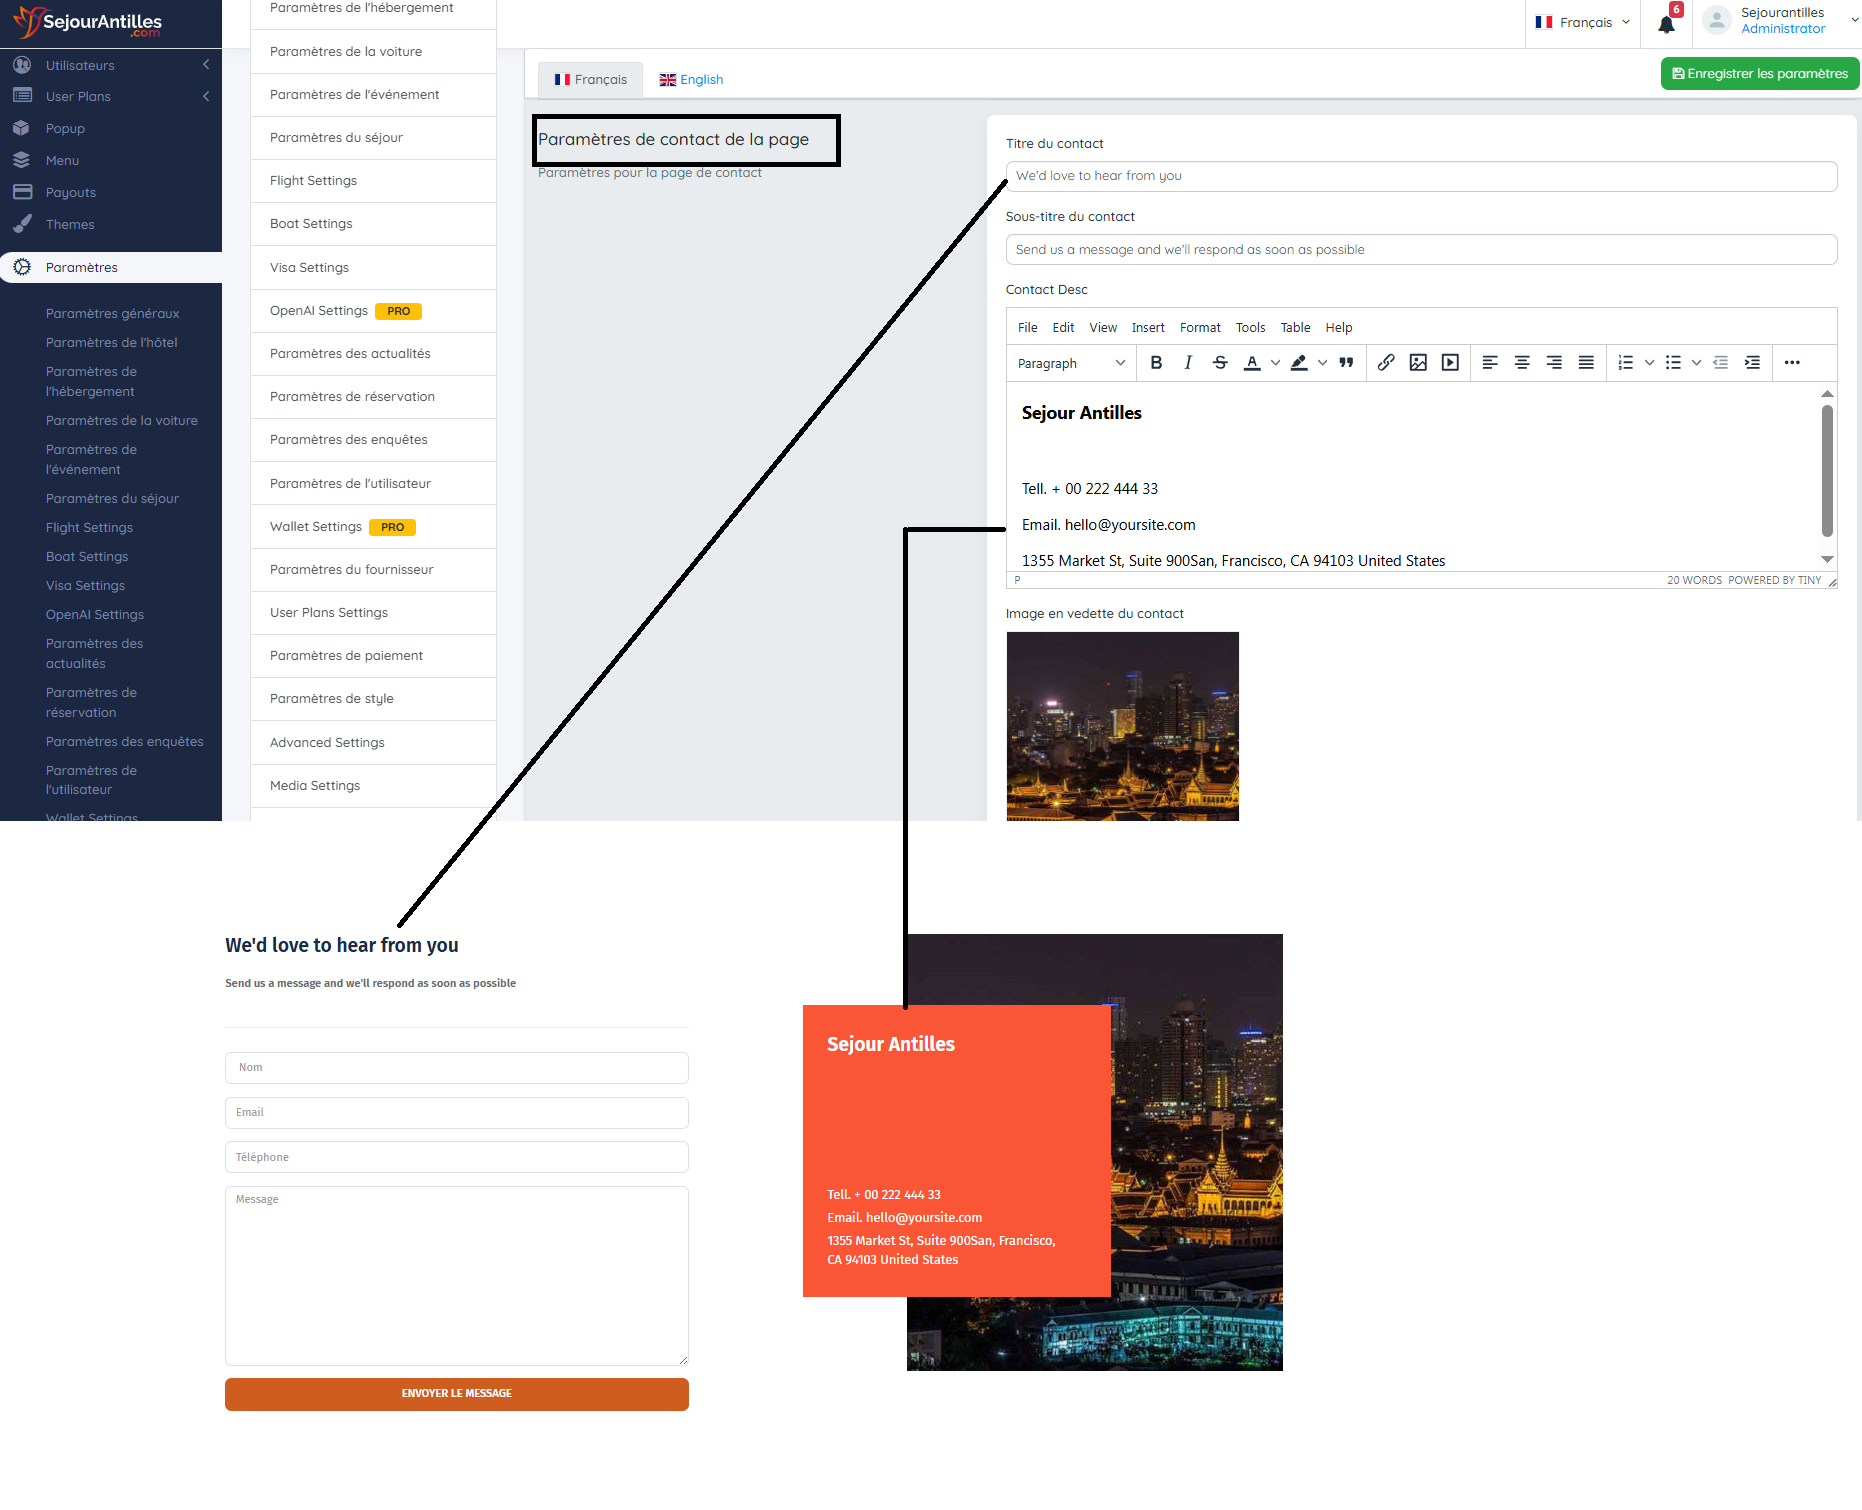Apply italic formatting in the Contact Desc editor

[x=1188, y=363]
